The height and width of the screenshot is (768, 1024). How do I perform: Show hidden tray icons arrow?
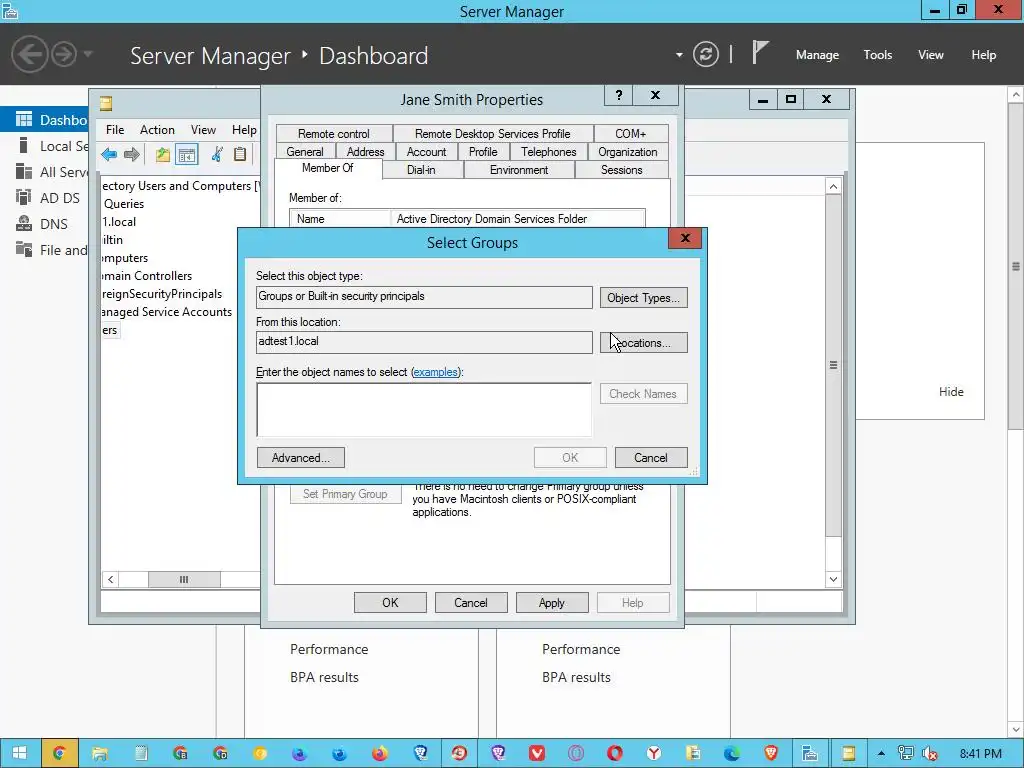pos(882,753)
